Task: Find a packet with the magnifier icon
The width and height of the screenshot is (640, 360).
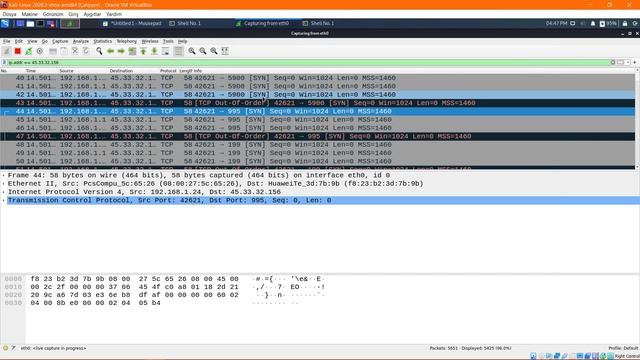Action: click(99, 51)
